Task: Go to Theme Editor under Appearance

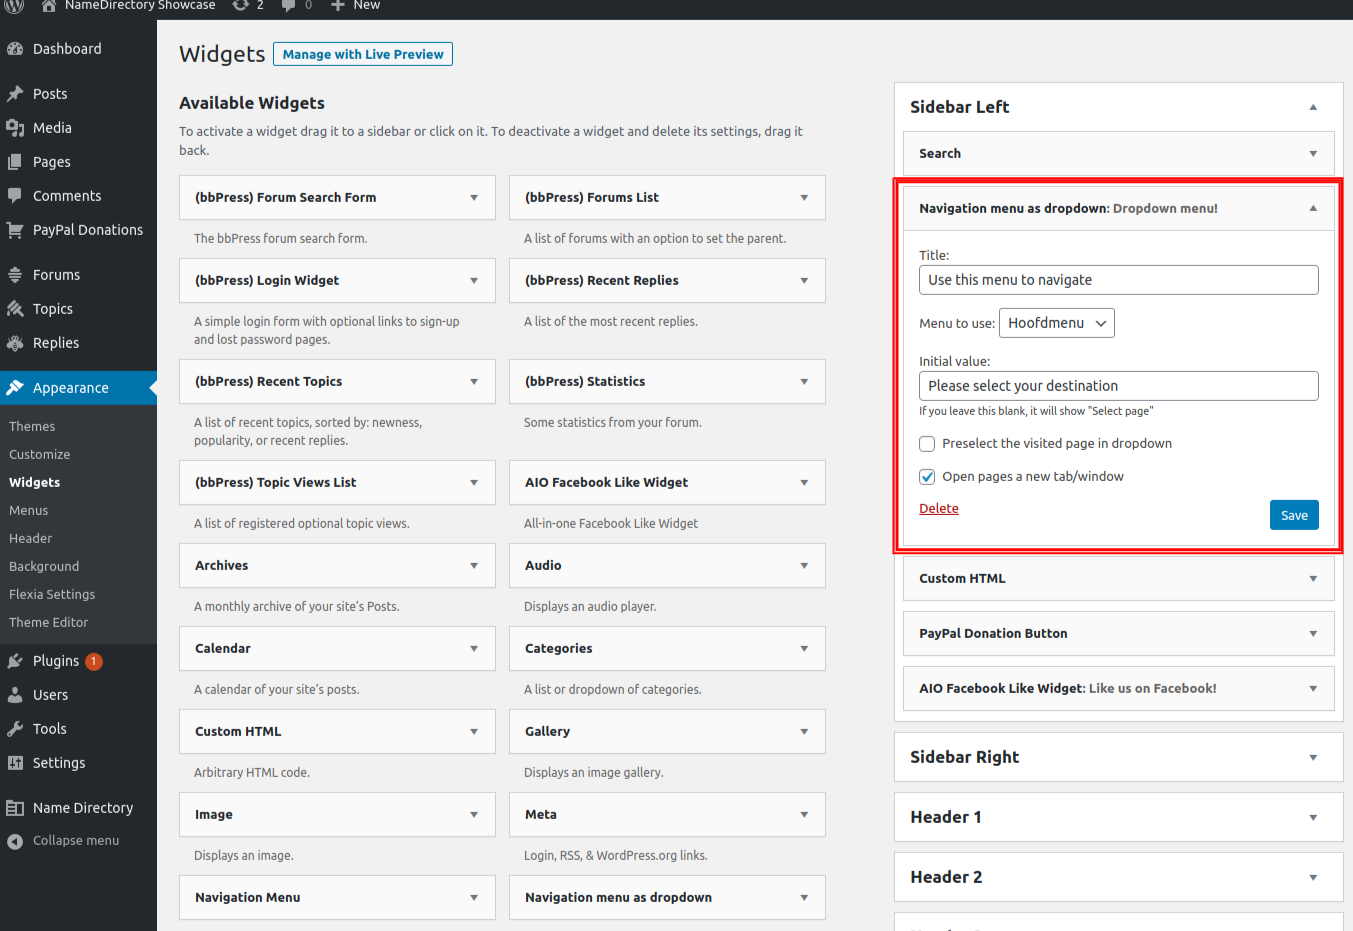Action: pyautogui.click(x=48, y=622)
